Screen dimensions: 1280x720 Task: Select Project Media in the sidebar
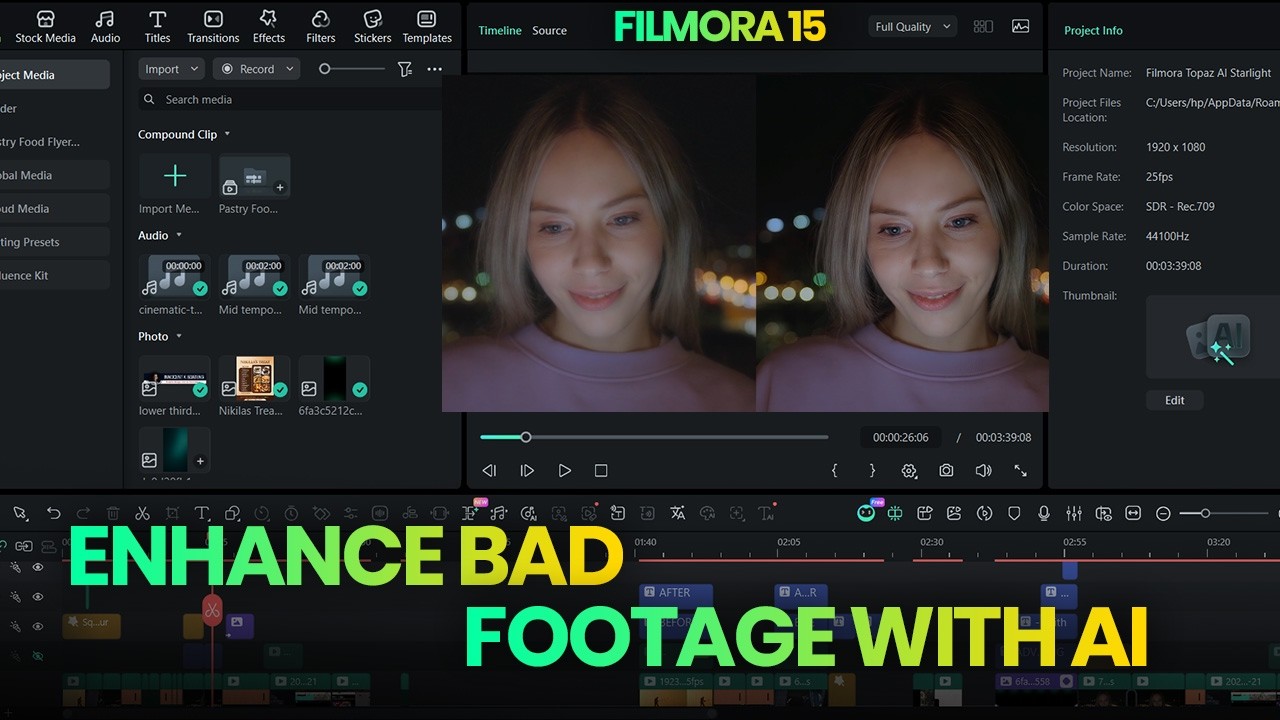(55, 75)
